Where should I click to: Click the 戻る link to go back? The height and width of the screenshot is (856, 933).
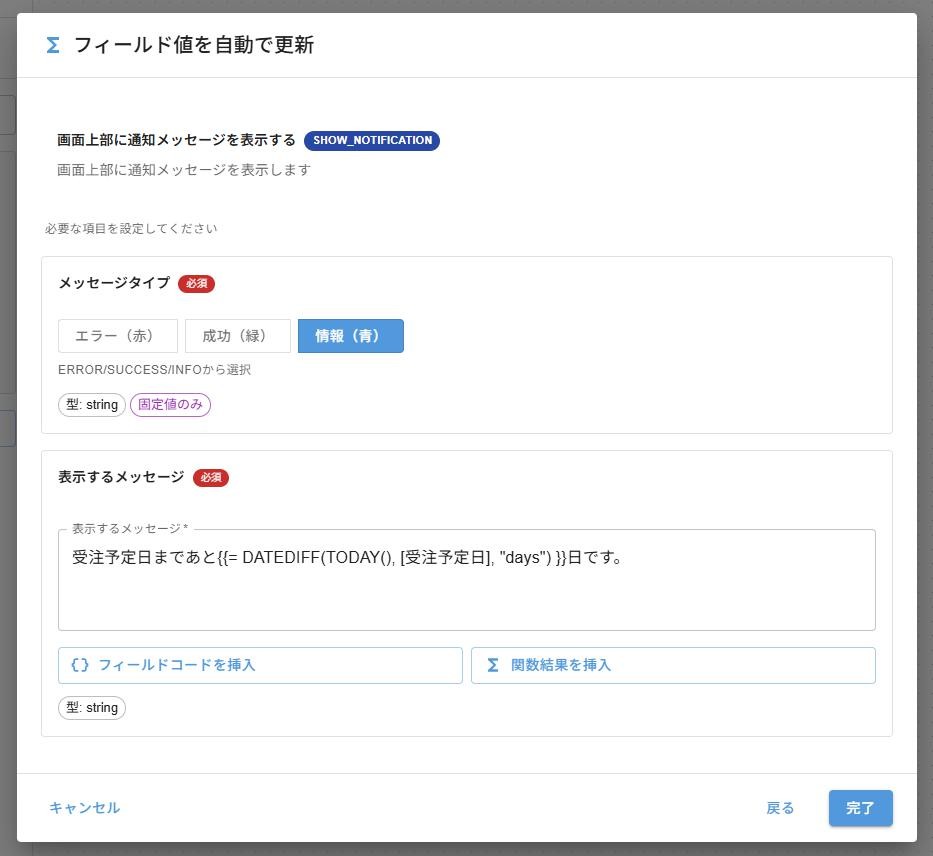tap(780, 807)
